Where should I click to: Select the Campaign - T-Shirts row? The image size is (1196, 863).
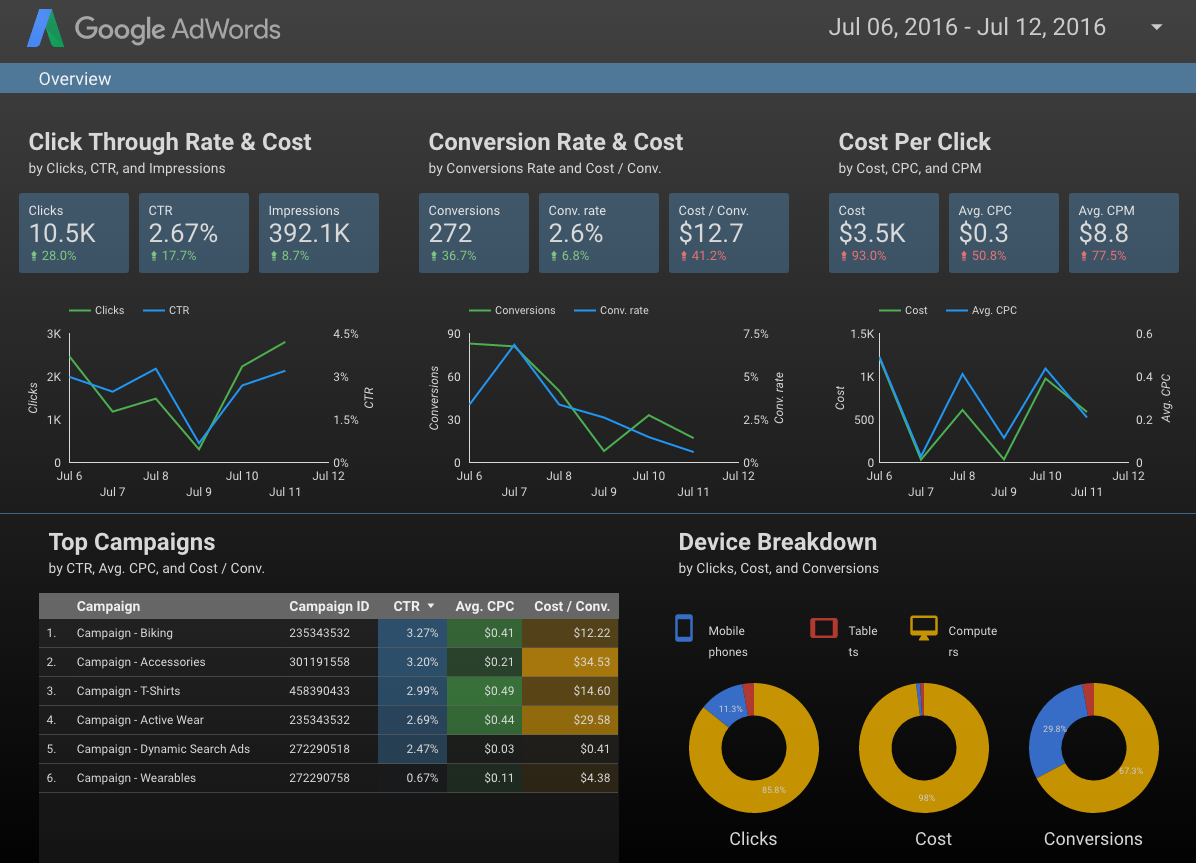point(329,691)
